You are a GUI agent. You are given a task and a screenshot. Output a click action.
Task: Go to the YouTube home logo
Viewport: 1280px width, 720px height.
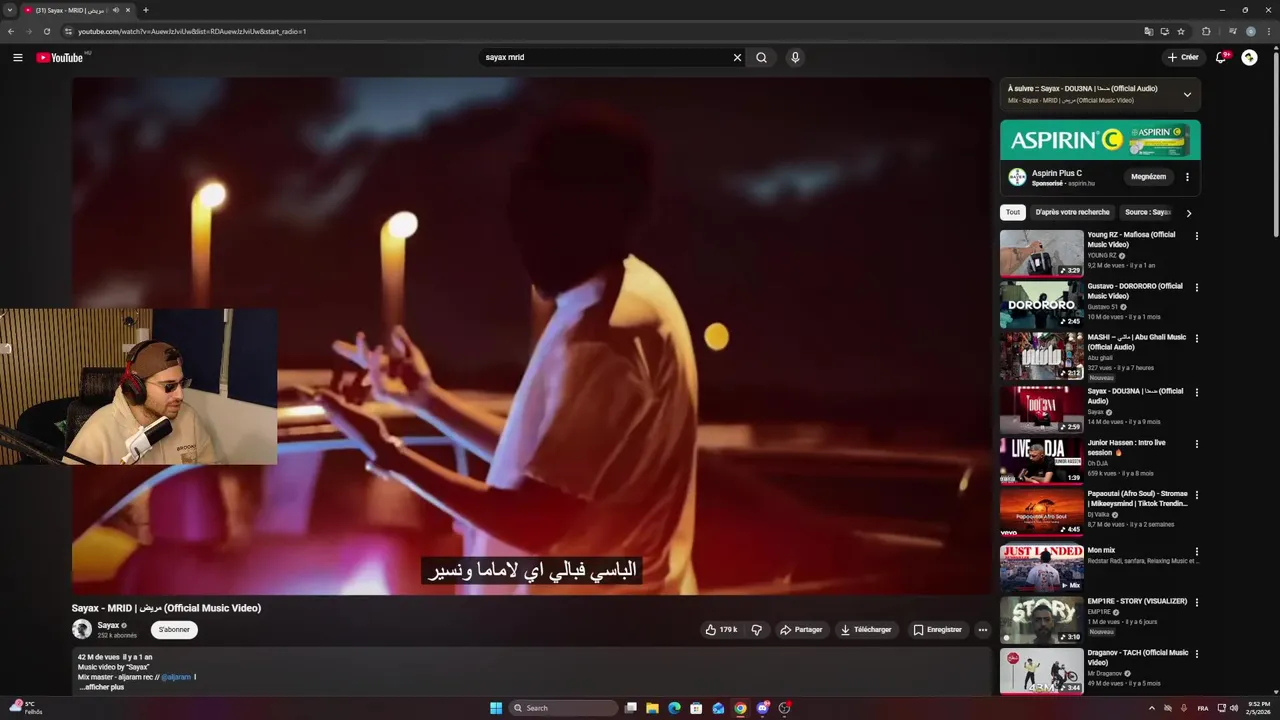click(x=60, y=57)
